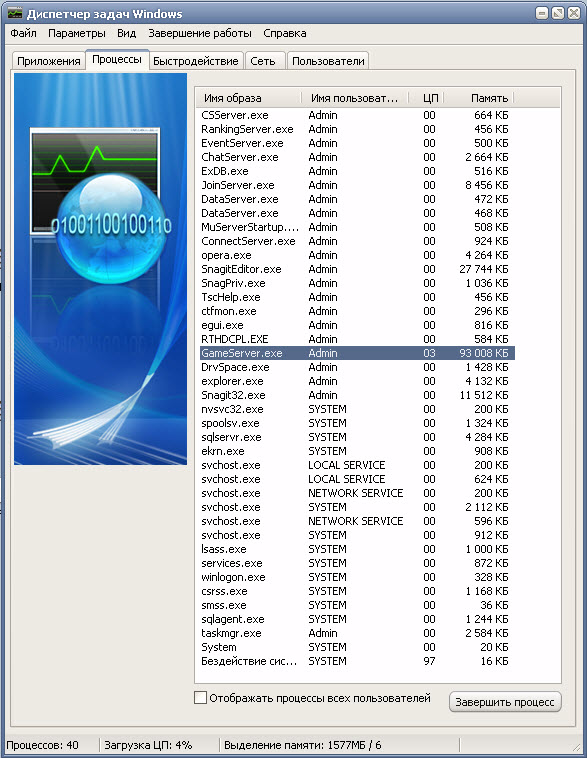The height and width of the screenshot is (758, 587).
Task: Sort by Имя образа column header
Action: click(249, 98)
